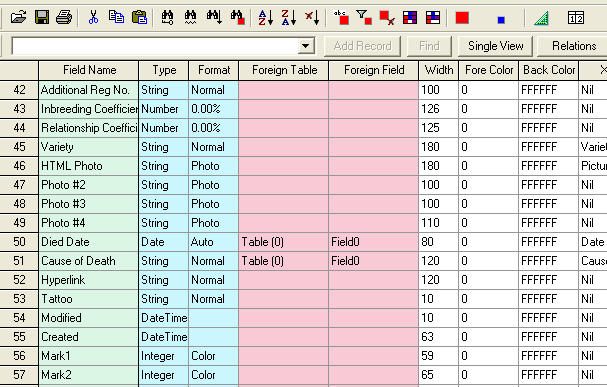Image resolution: width=607 pixels, height=387 pixels.
Task: Select row header 42
Action: coord(19,90)
